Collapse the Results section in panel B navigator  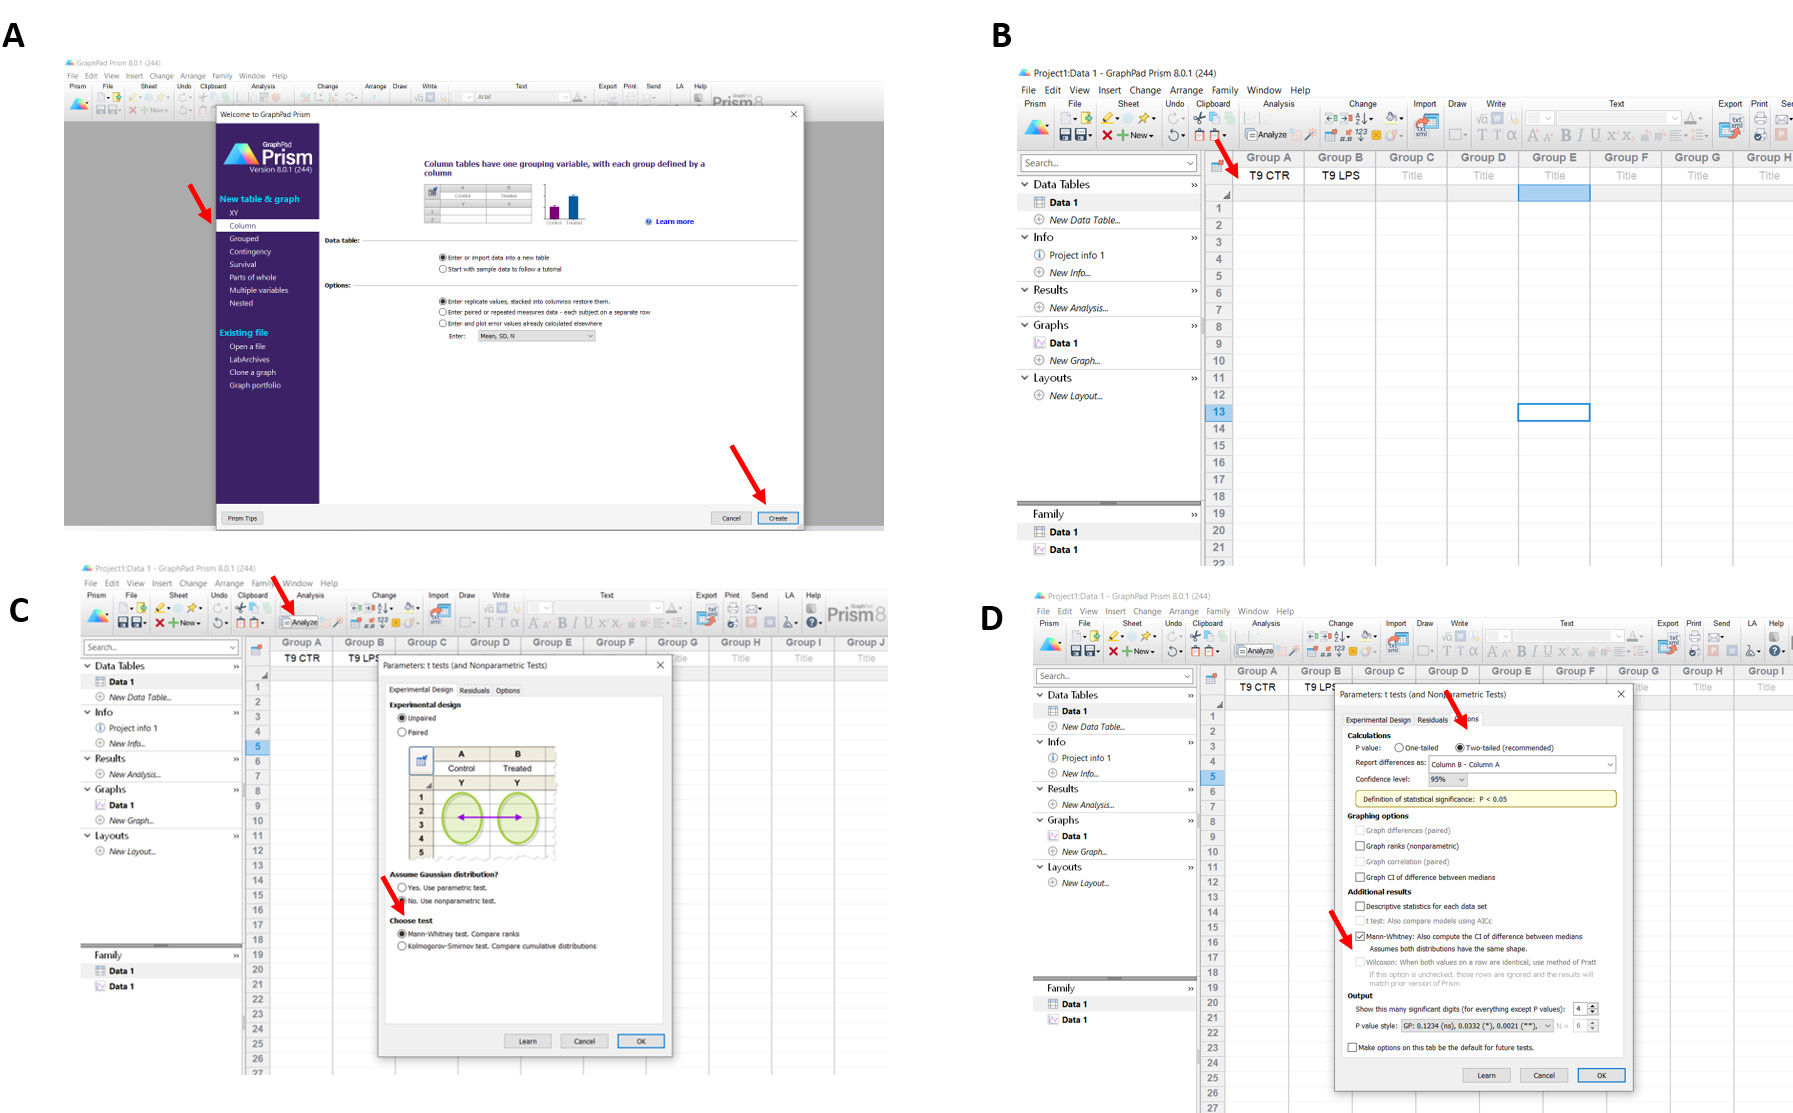(1025, 290)
